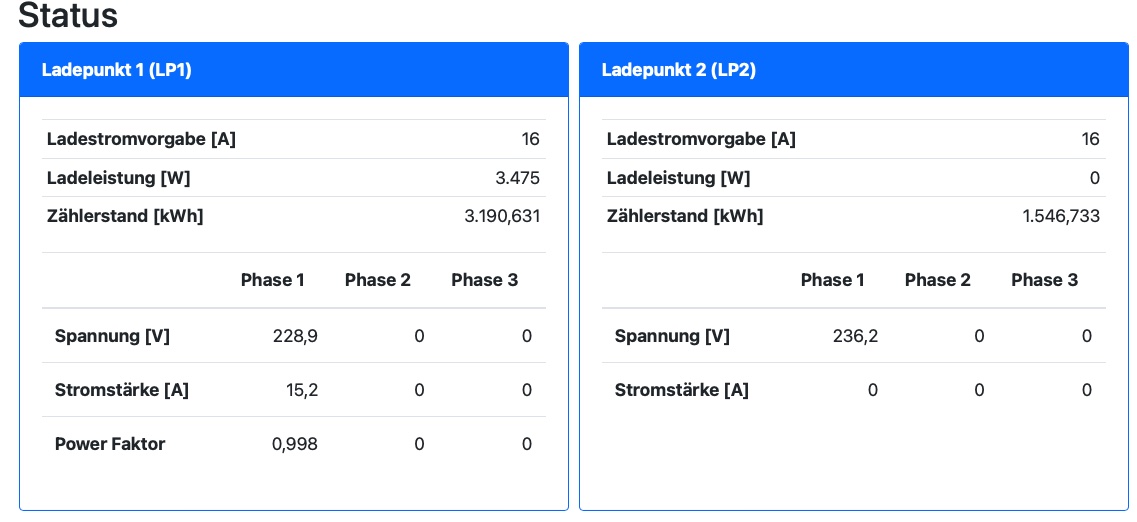The height and width of the screenshot is (522, 1137).
Task: Click the Ladeleistung value 3.475 in LP1
Action: coord(518,178)
